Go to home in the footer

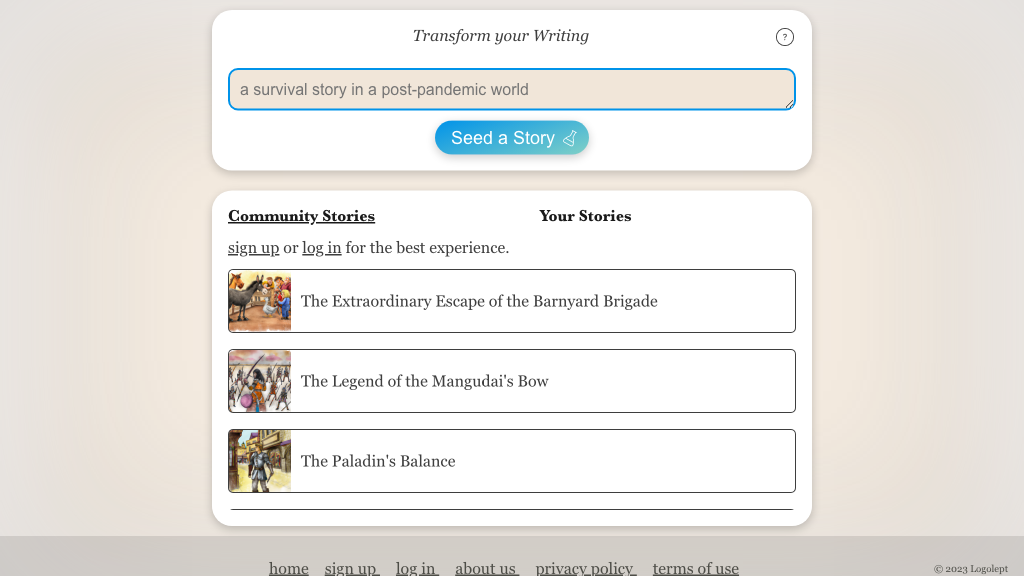tap(289, 568)
